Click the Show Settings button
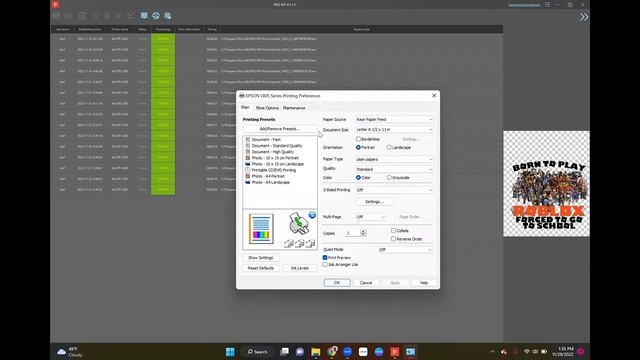The image size is (640, 360). 260,258
